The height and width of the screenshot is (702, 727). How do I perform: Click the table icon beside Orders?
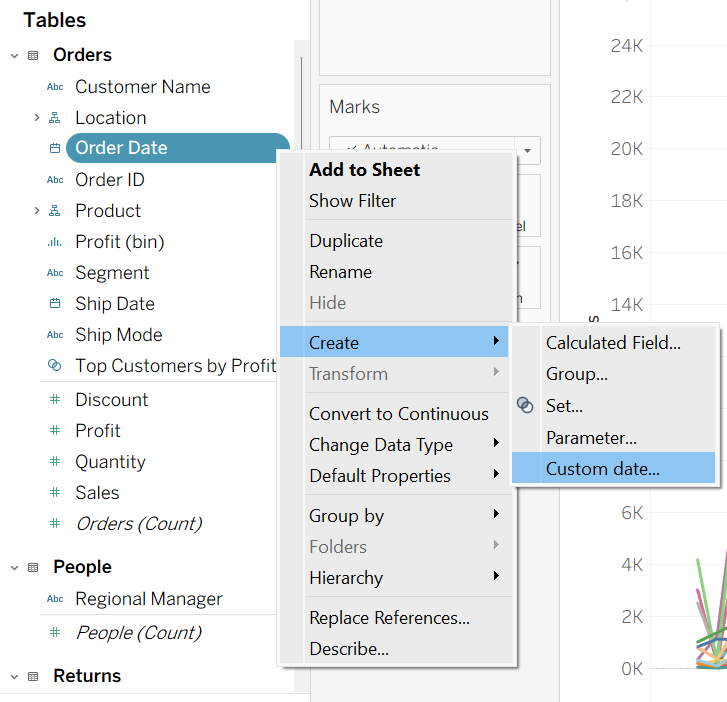(x=33, y=56)
